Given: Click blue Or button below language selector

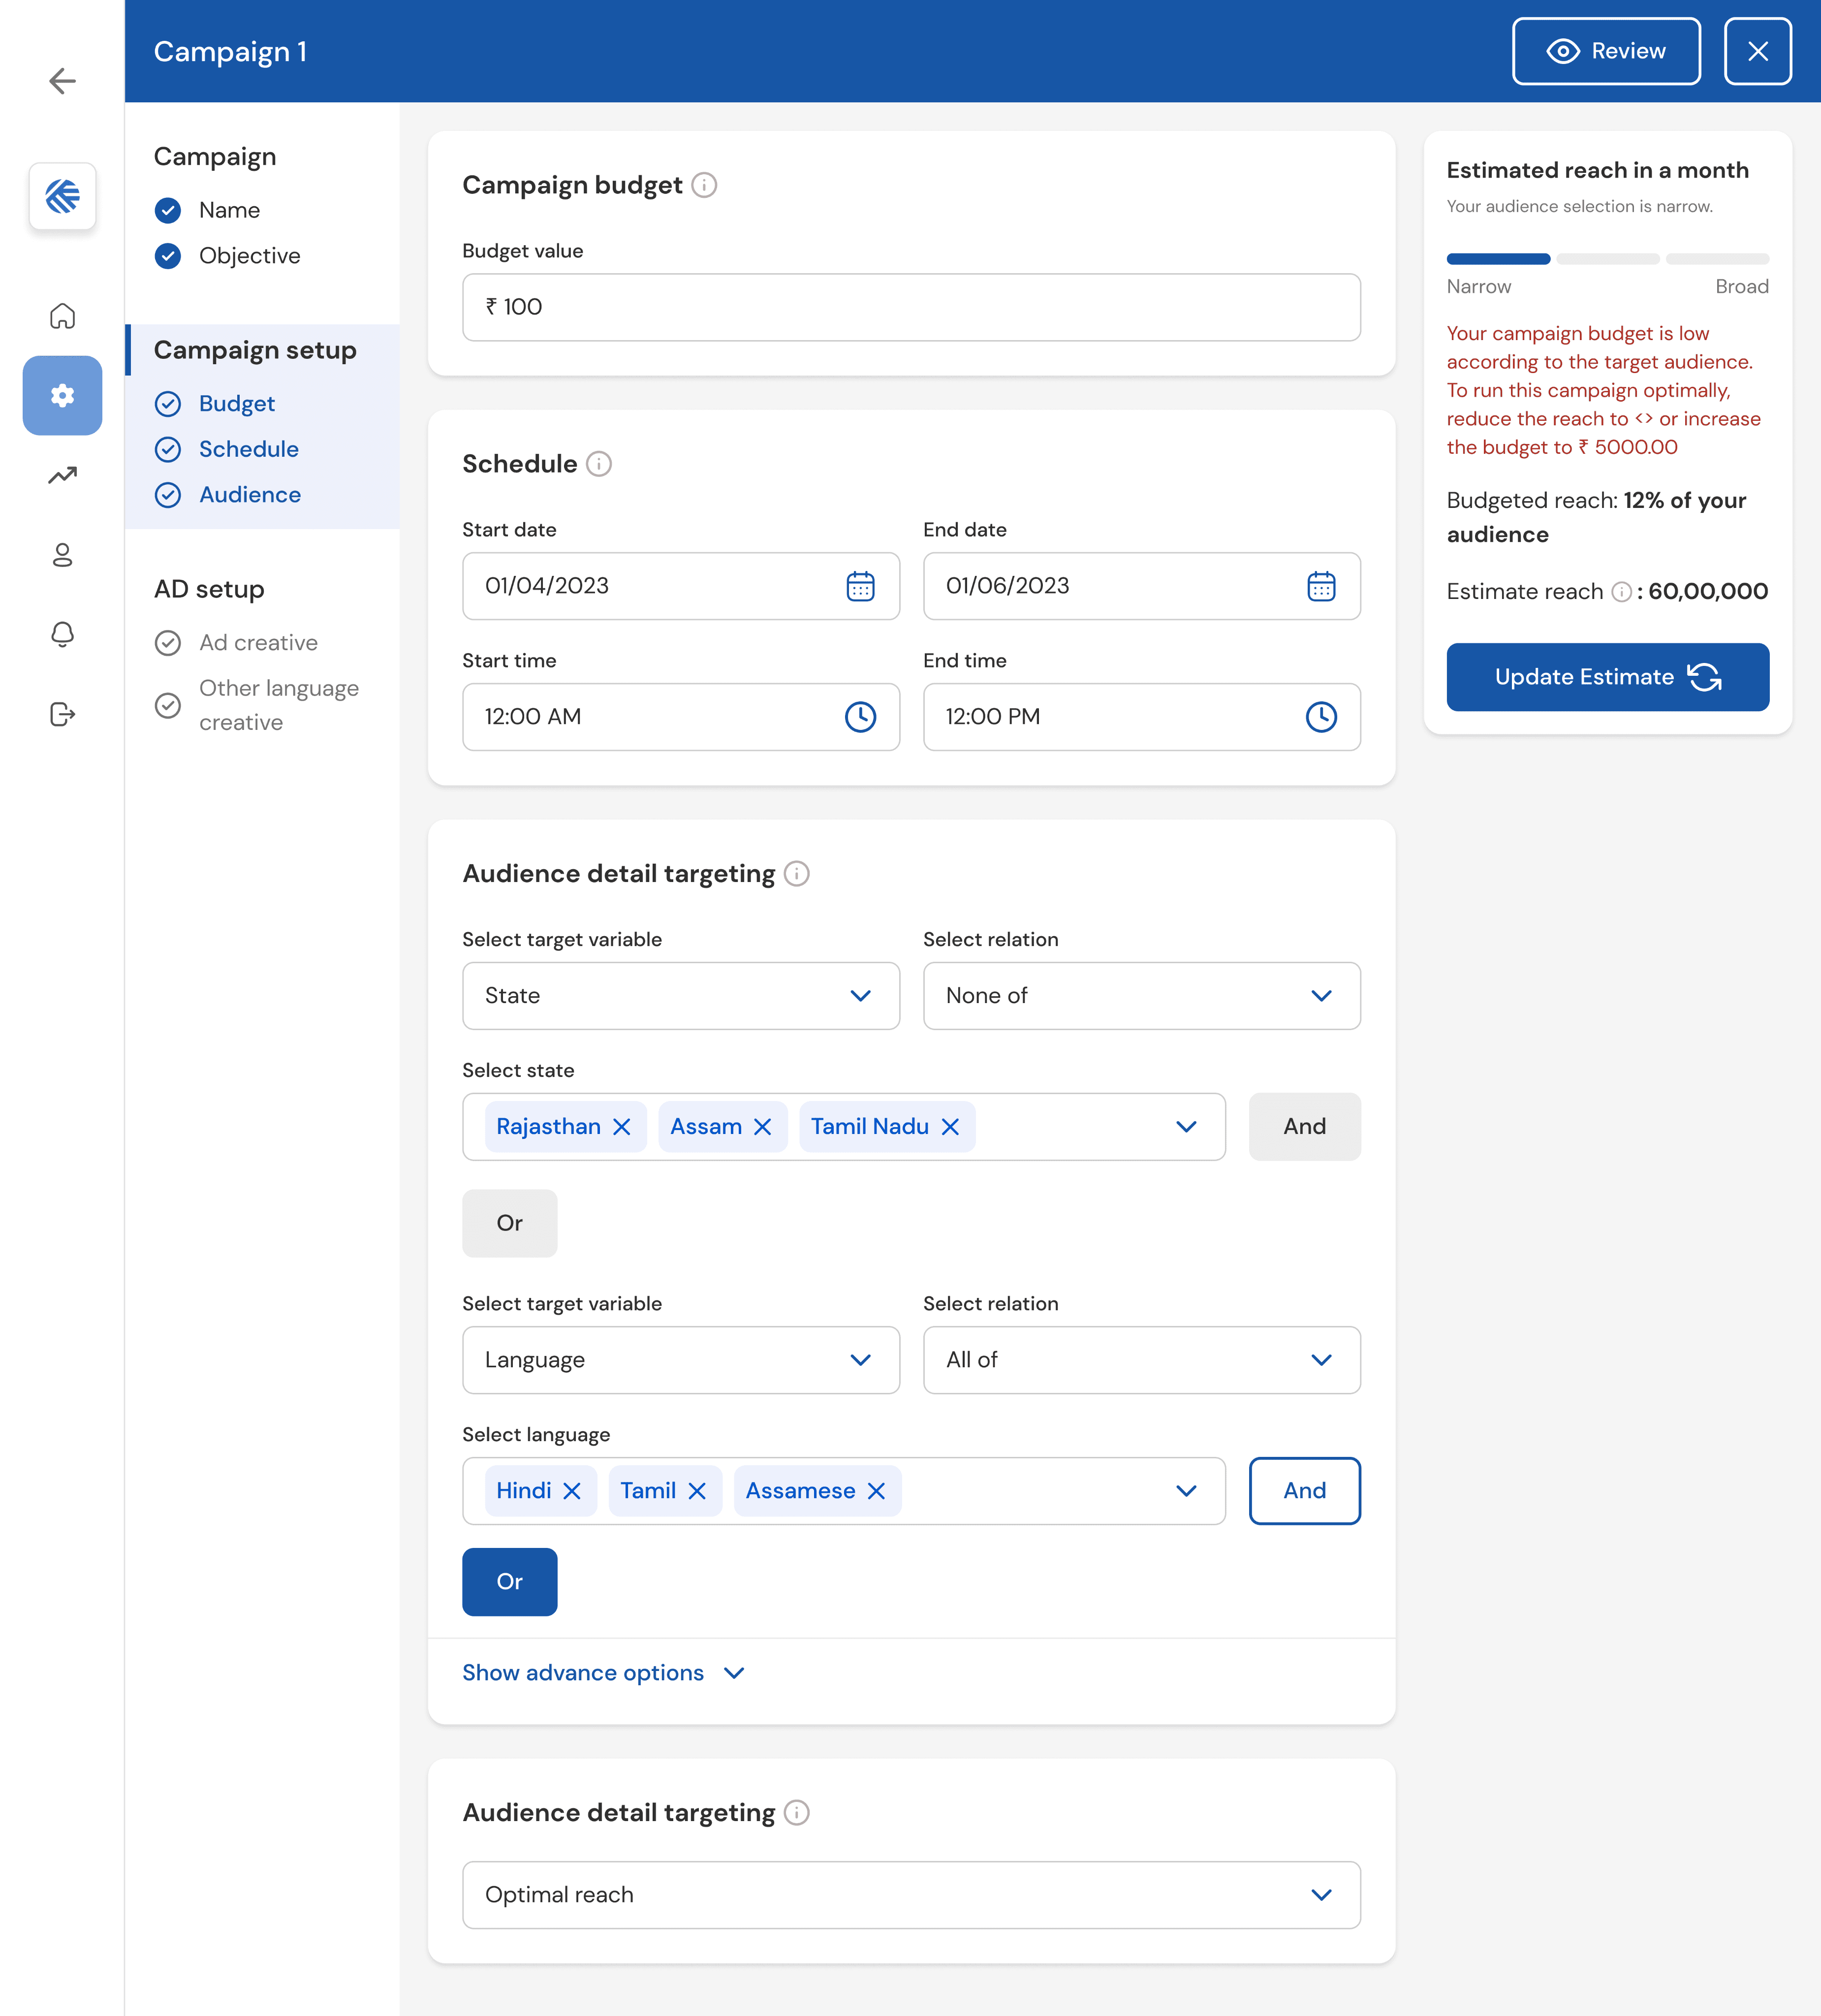Looking at the screenshot, I should (x=509, y=1582).
